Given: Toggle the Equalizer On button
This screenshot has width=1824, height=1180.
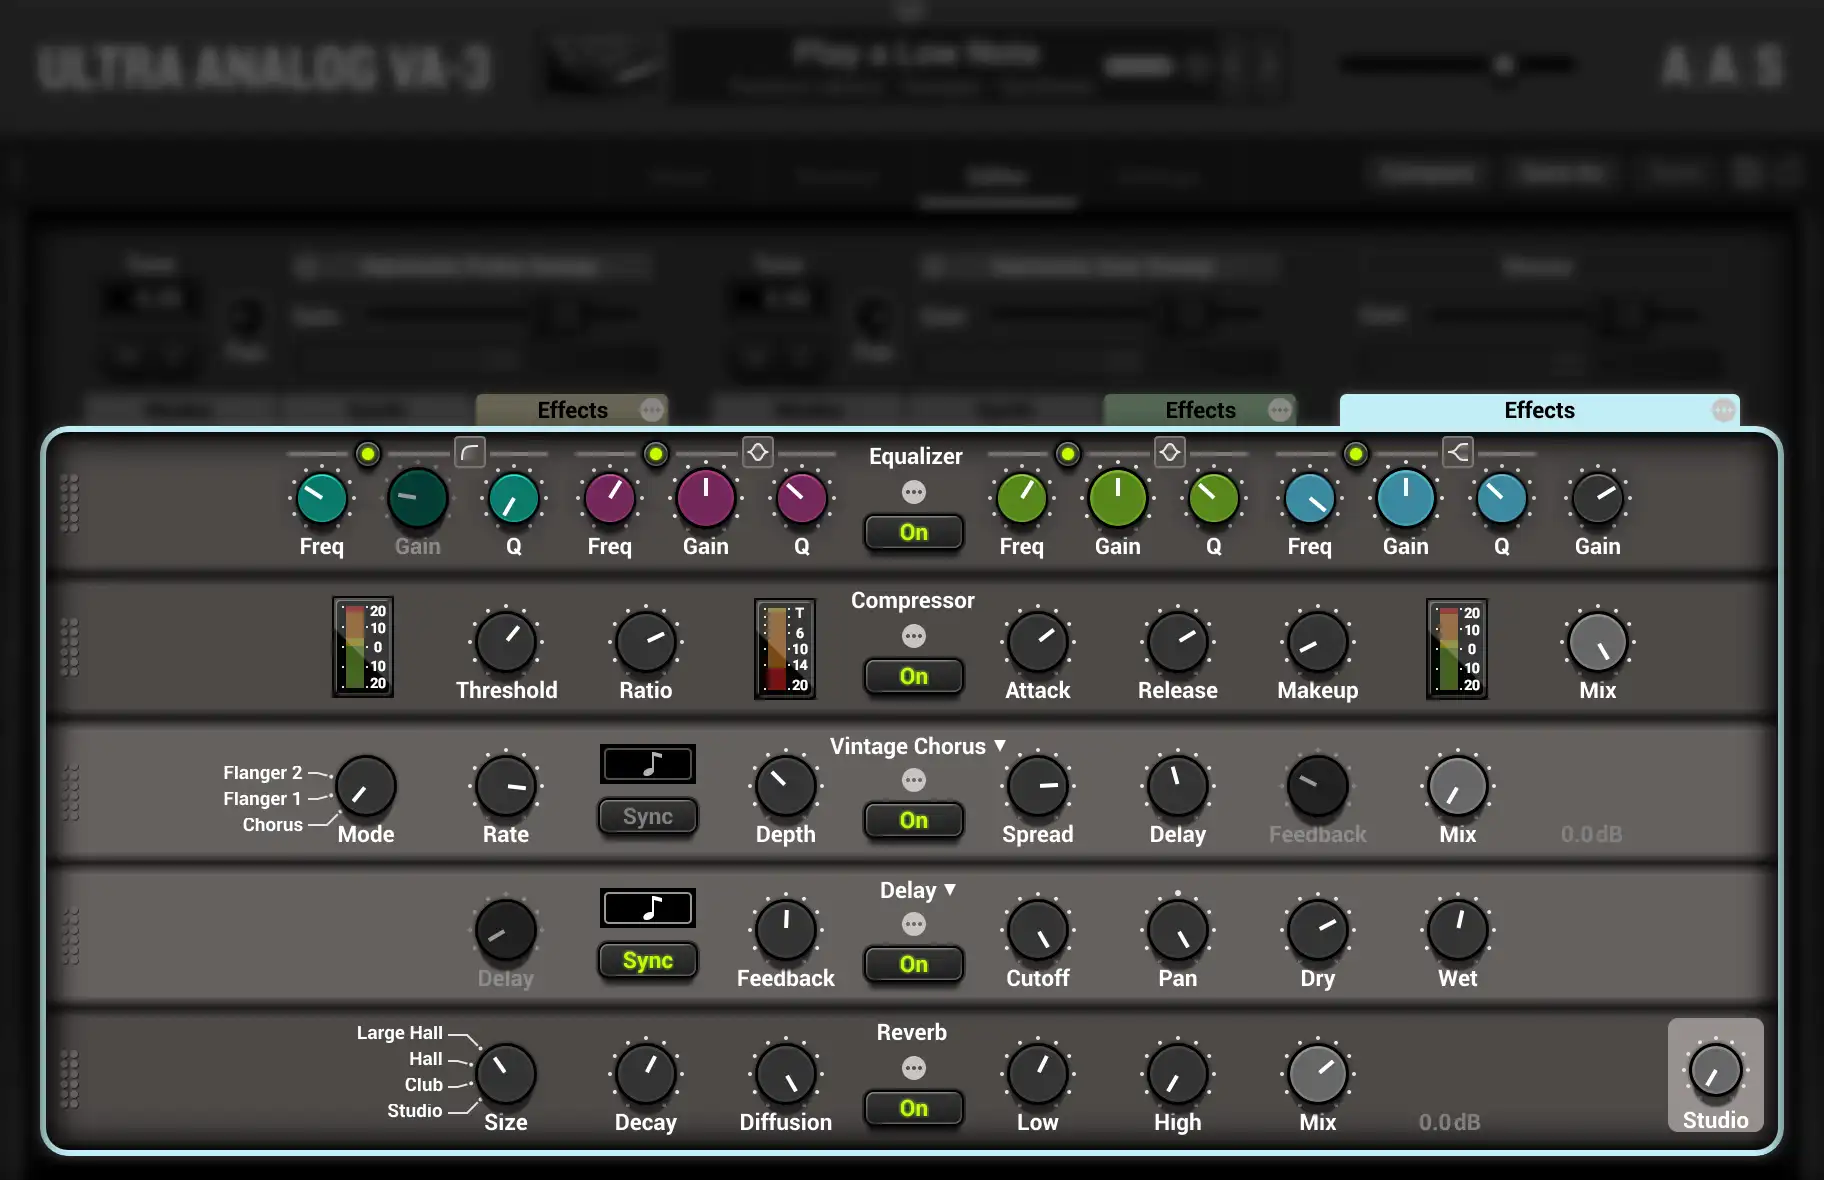Looking at the screenshot, I should coord(914,533).
